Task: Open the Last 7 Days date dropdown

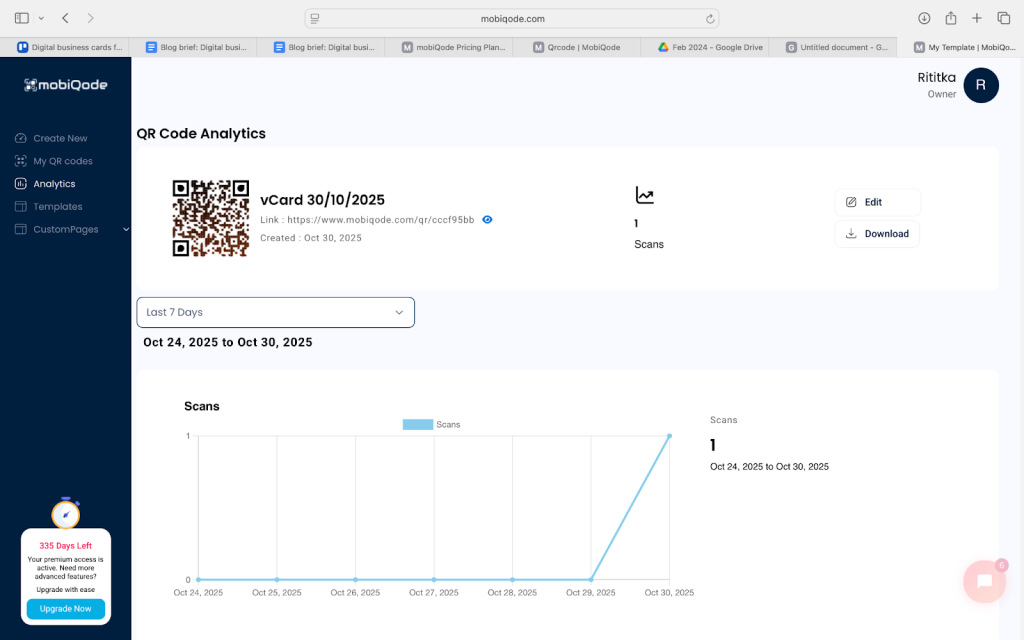Action: point(275,312)
